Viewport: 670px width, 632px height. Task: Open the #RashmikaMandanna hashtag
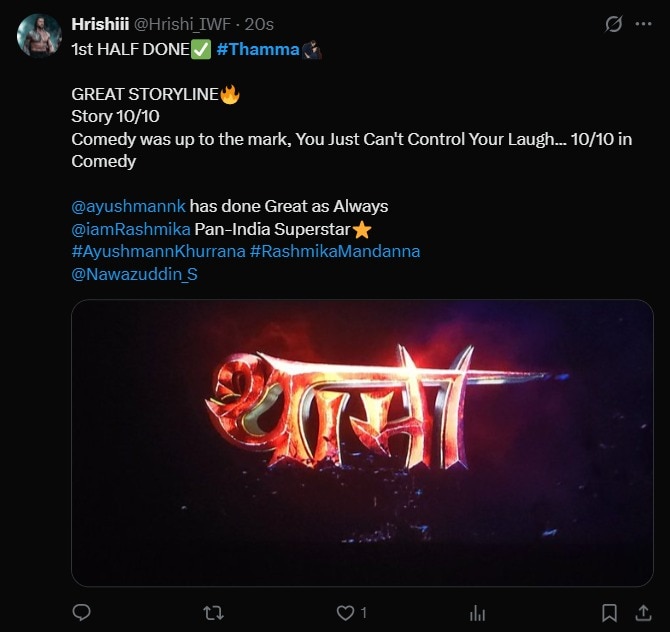pyautogui.click(x=335, y=251)
